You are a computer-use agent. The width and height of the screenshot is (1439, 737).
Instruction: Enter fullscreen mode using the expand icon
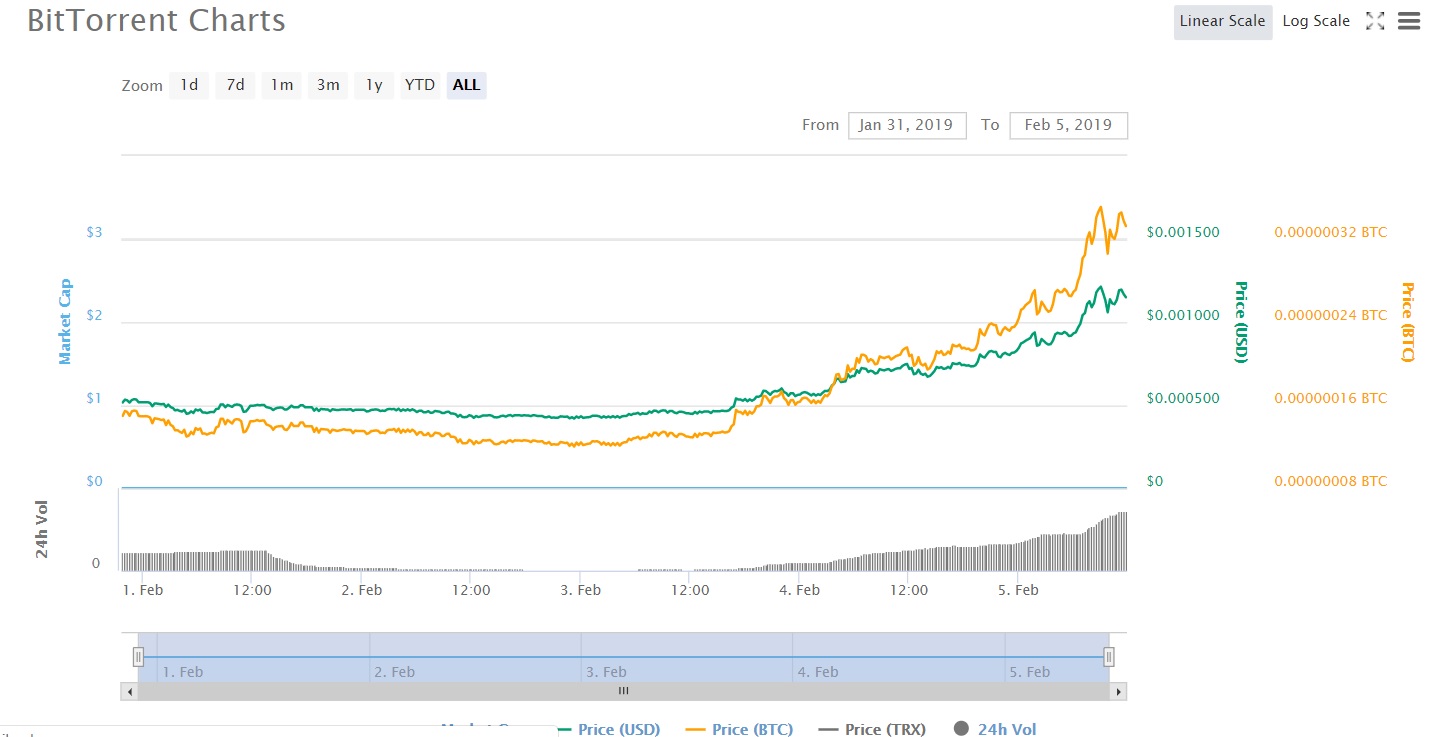[1375, 21]
